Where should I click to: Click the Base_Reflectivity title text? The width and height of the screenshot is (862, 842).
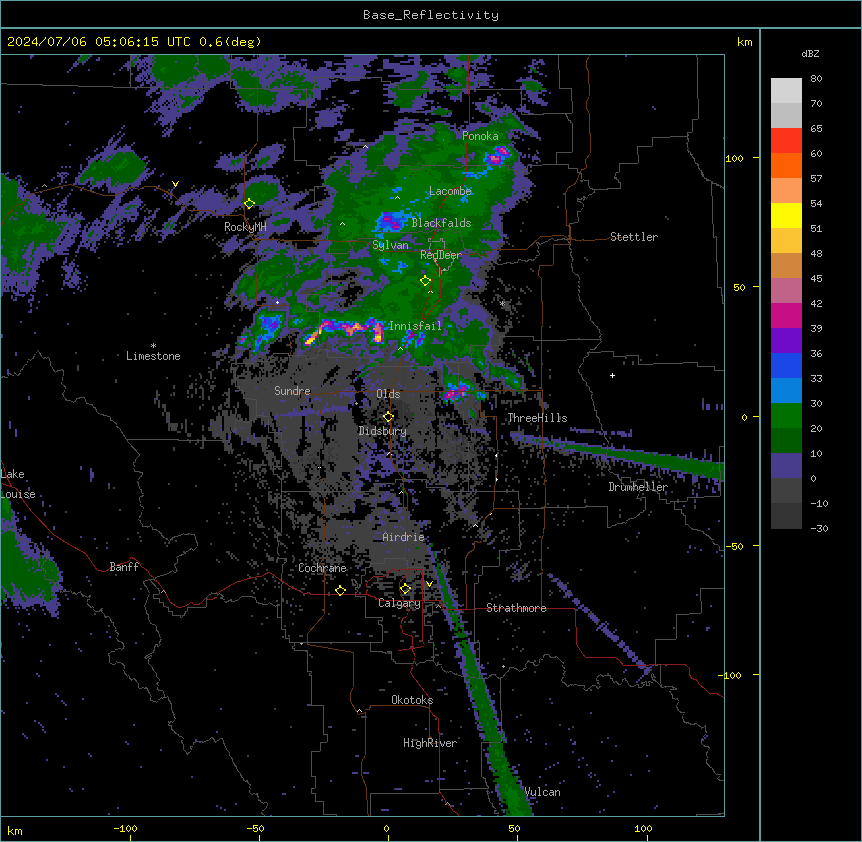click(x=431, y=15)
